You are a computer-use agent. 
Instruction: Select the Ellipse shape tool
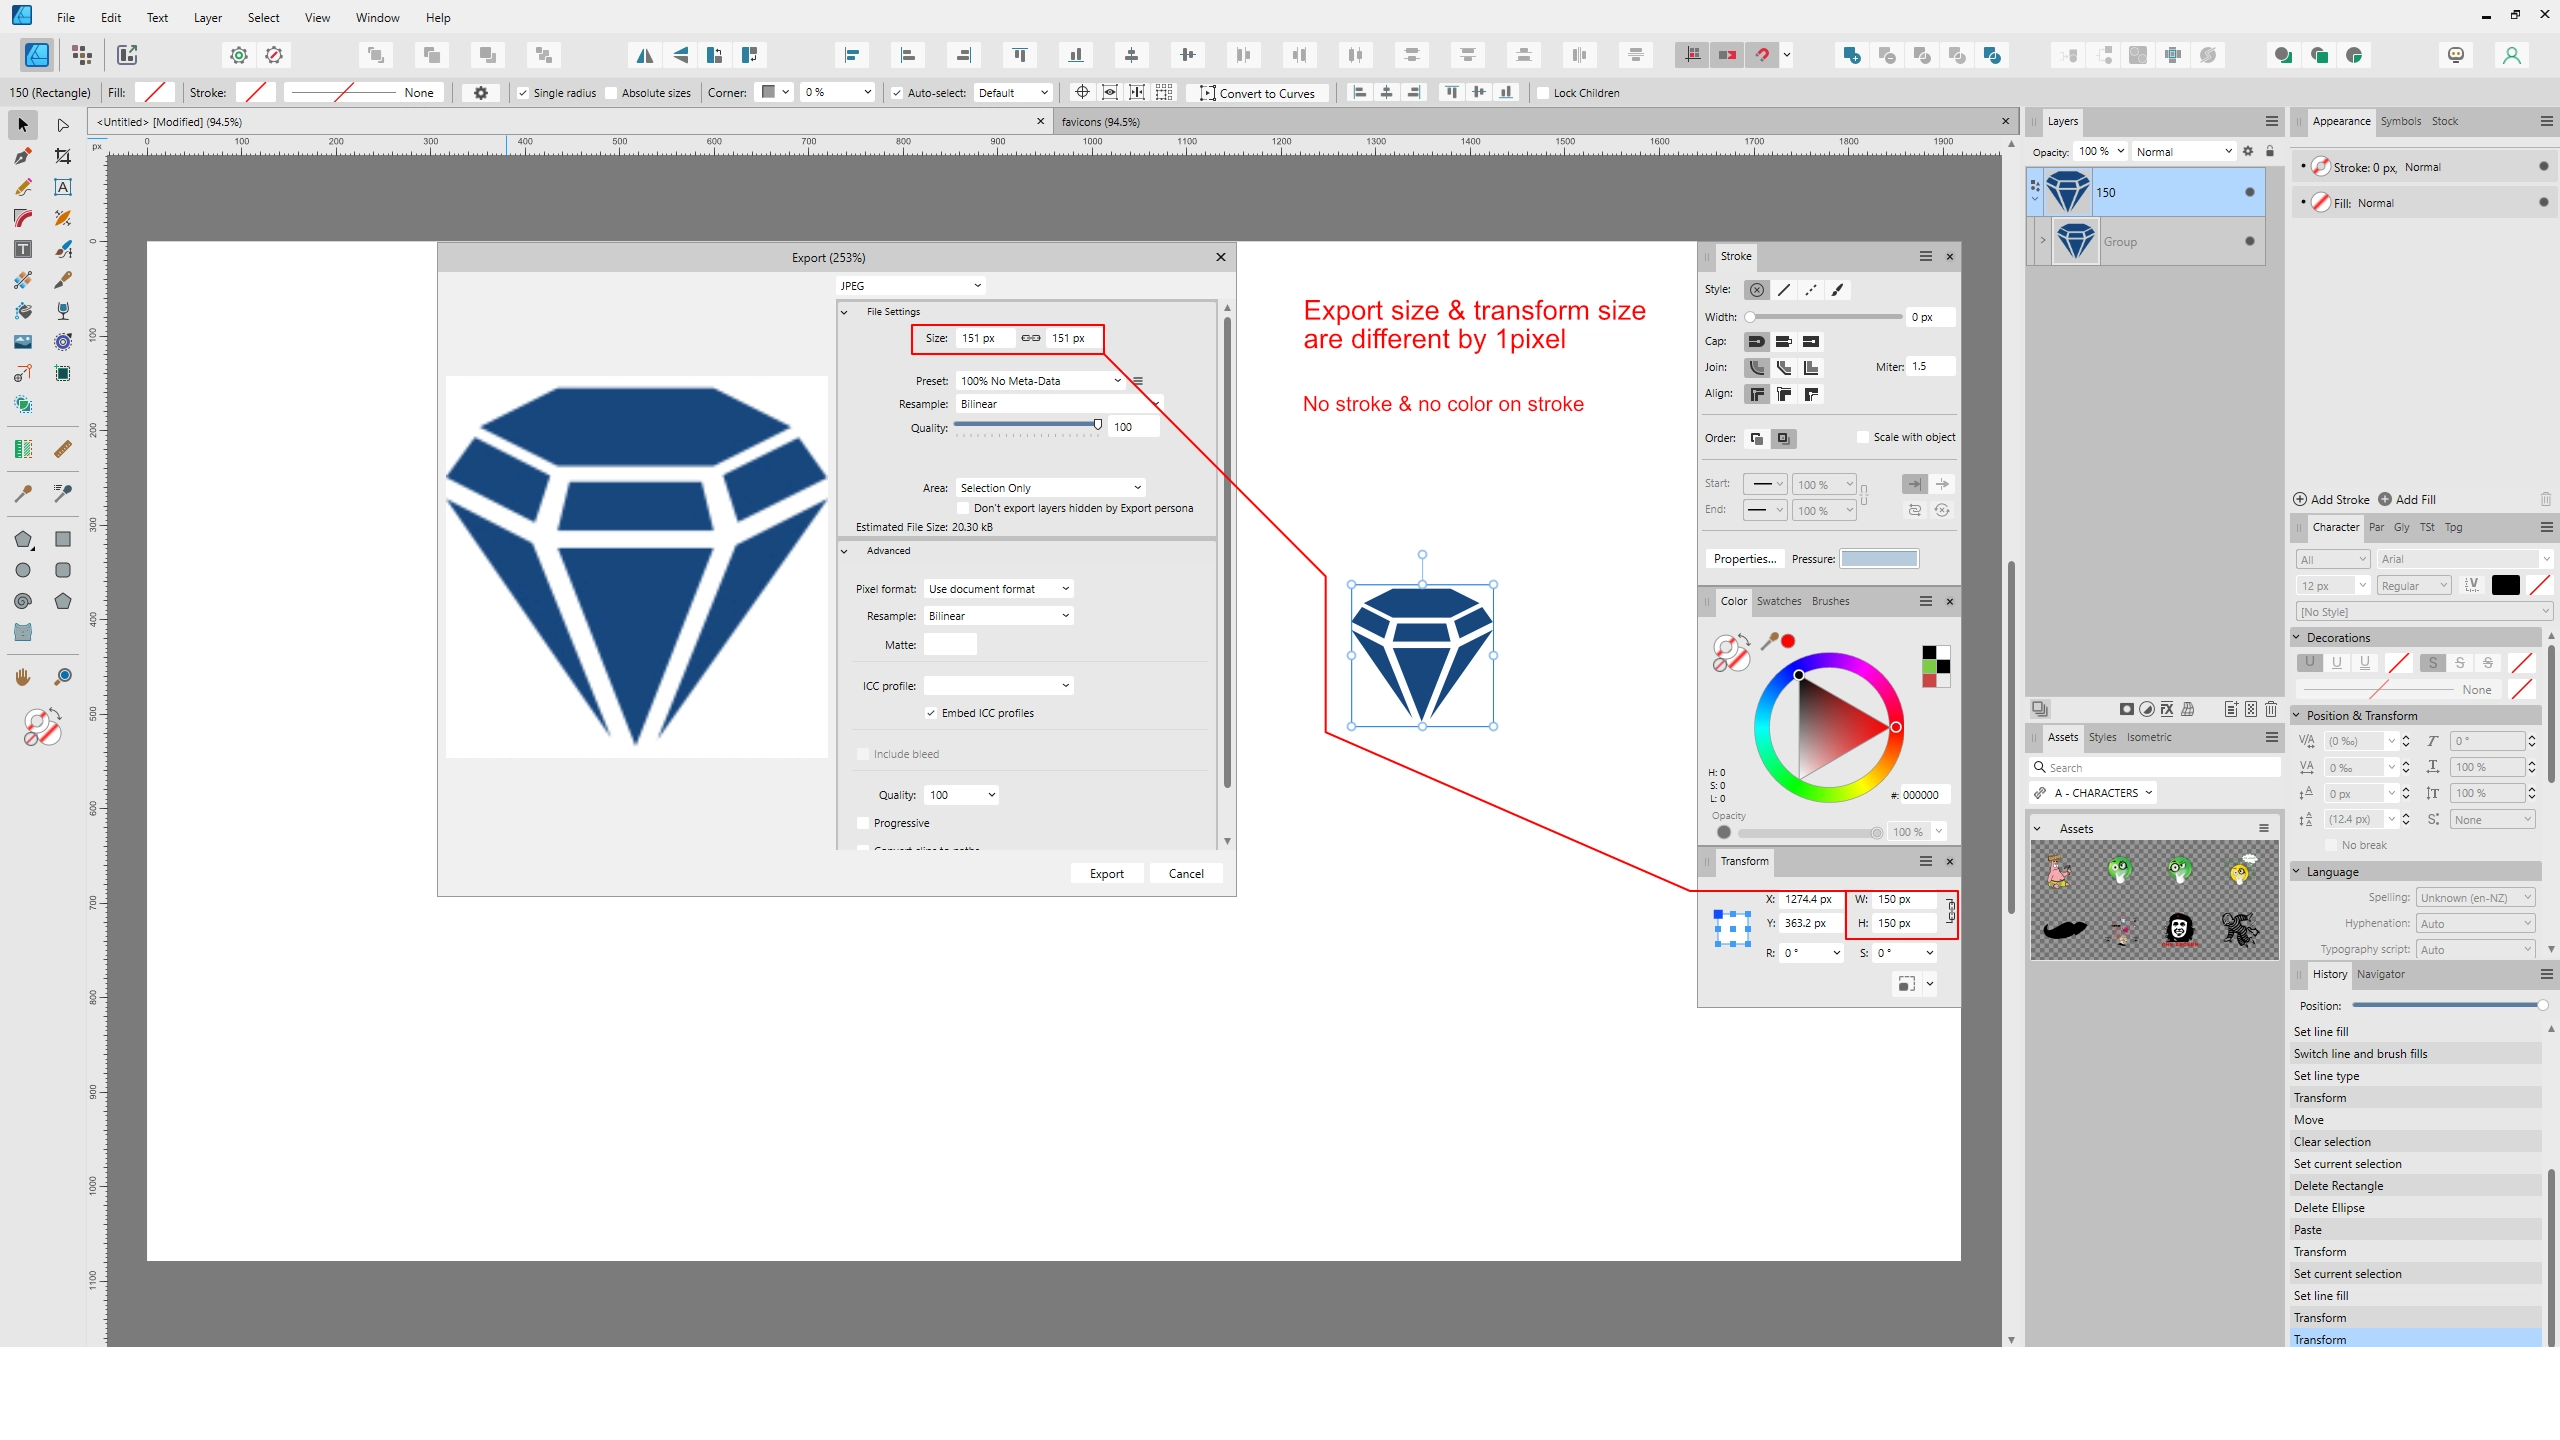pyautogui.click(x=23, y=570)
